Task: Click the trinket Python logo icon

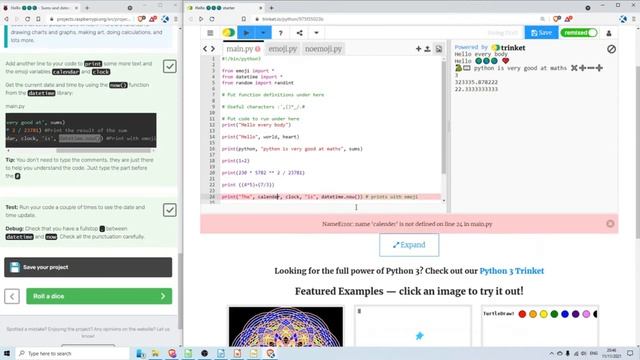Action: coord(229,33)
